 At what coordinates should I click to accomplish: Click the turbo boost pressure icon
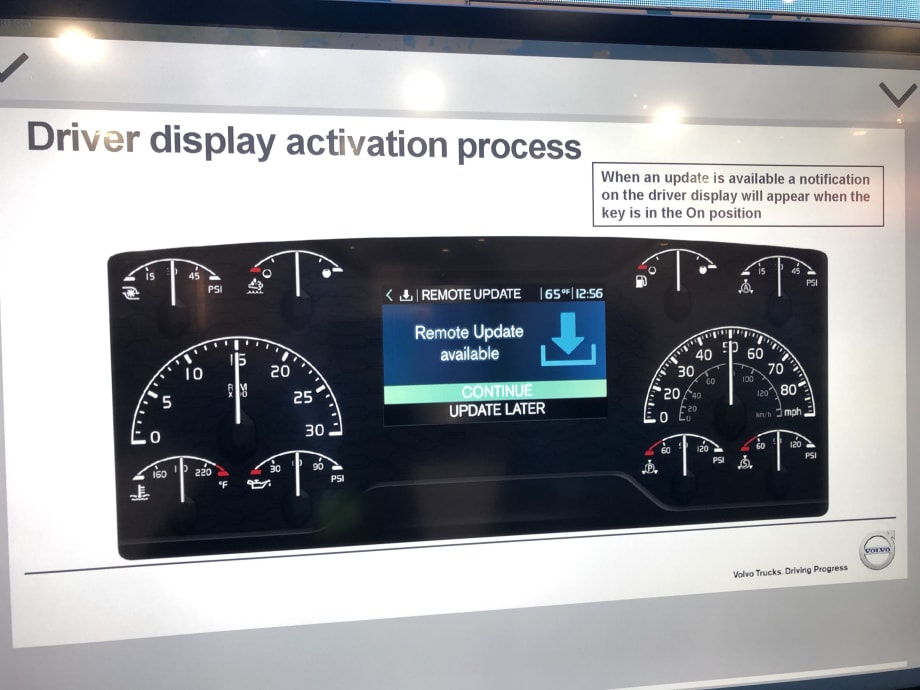click(x=129, y=292)
